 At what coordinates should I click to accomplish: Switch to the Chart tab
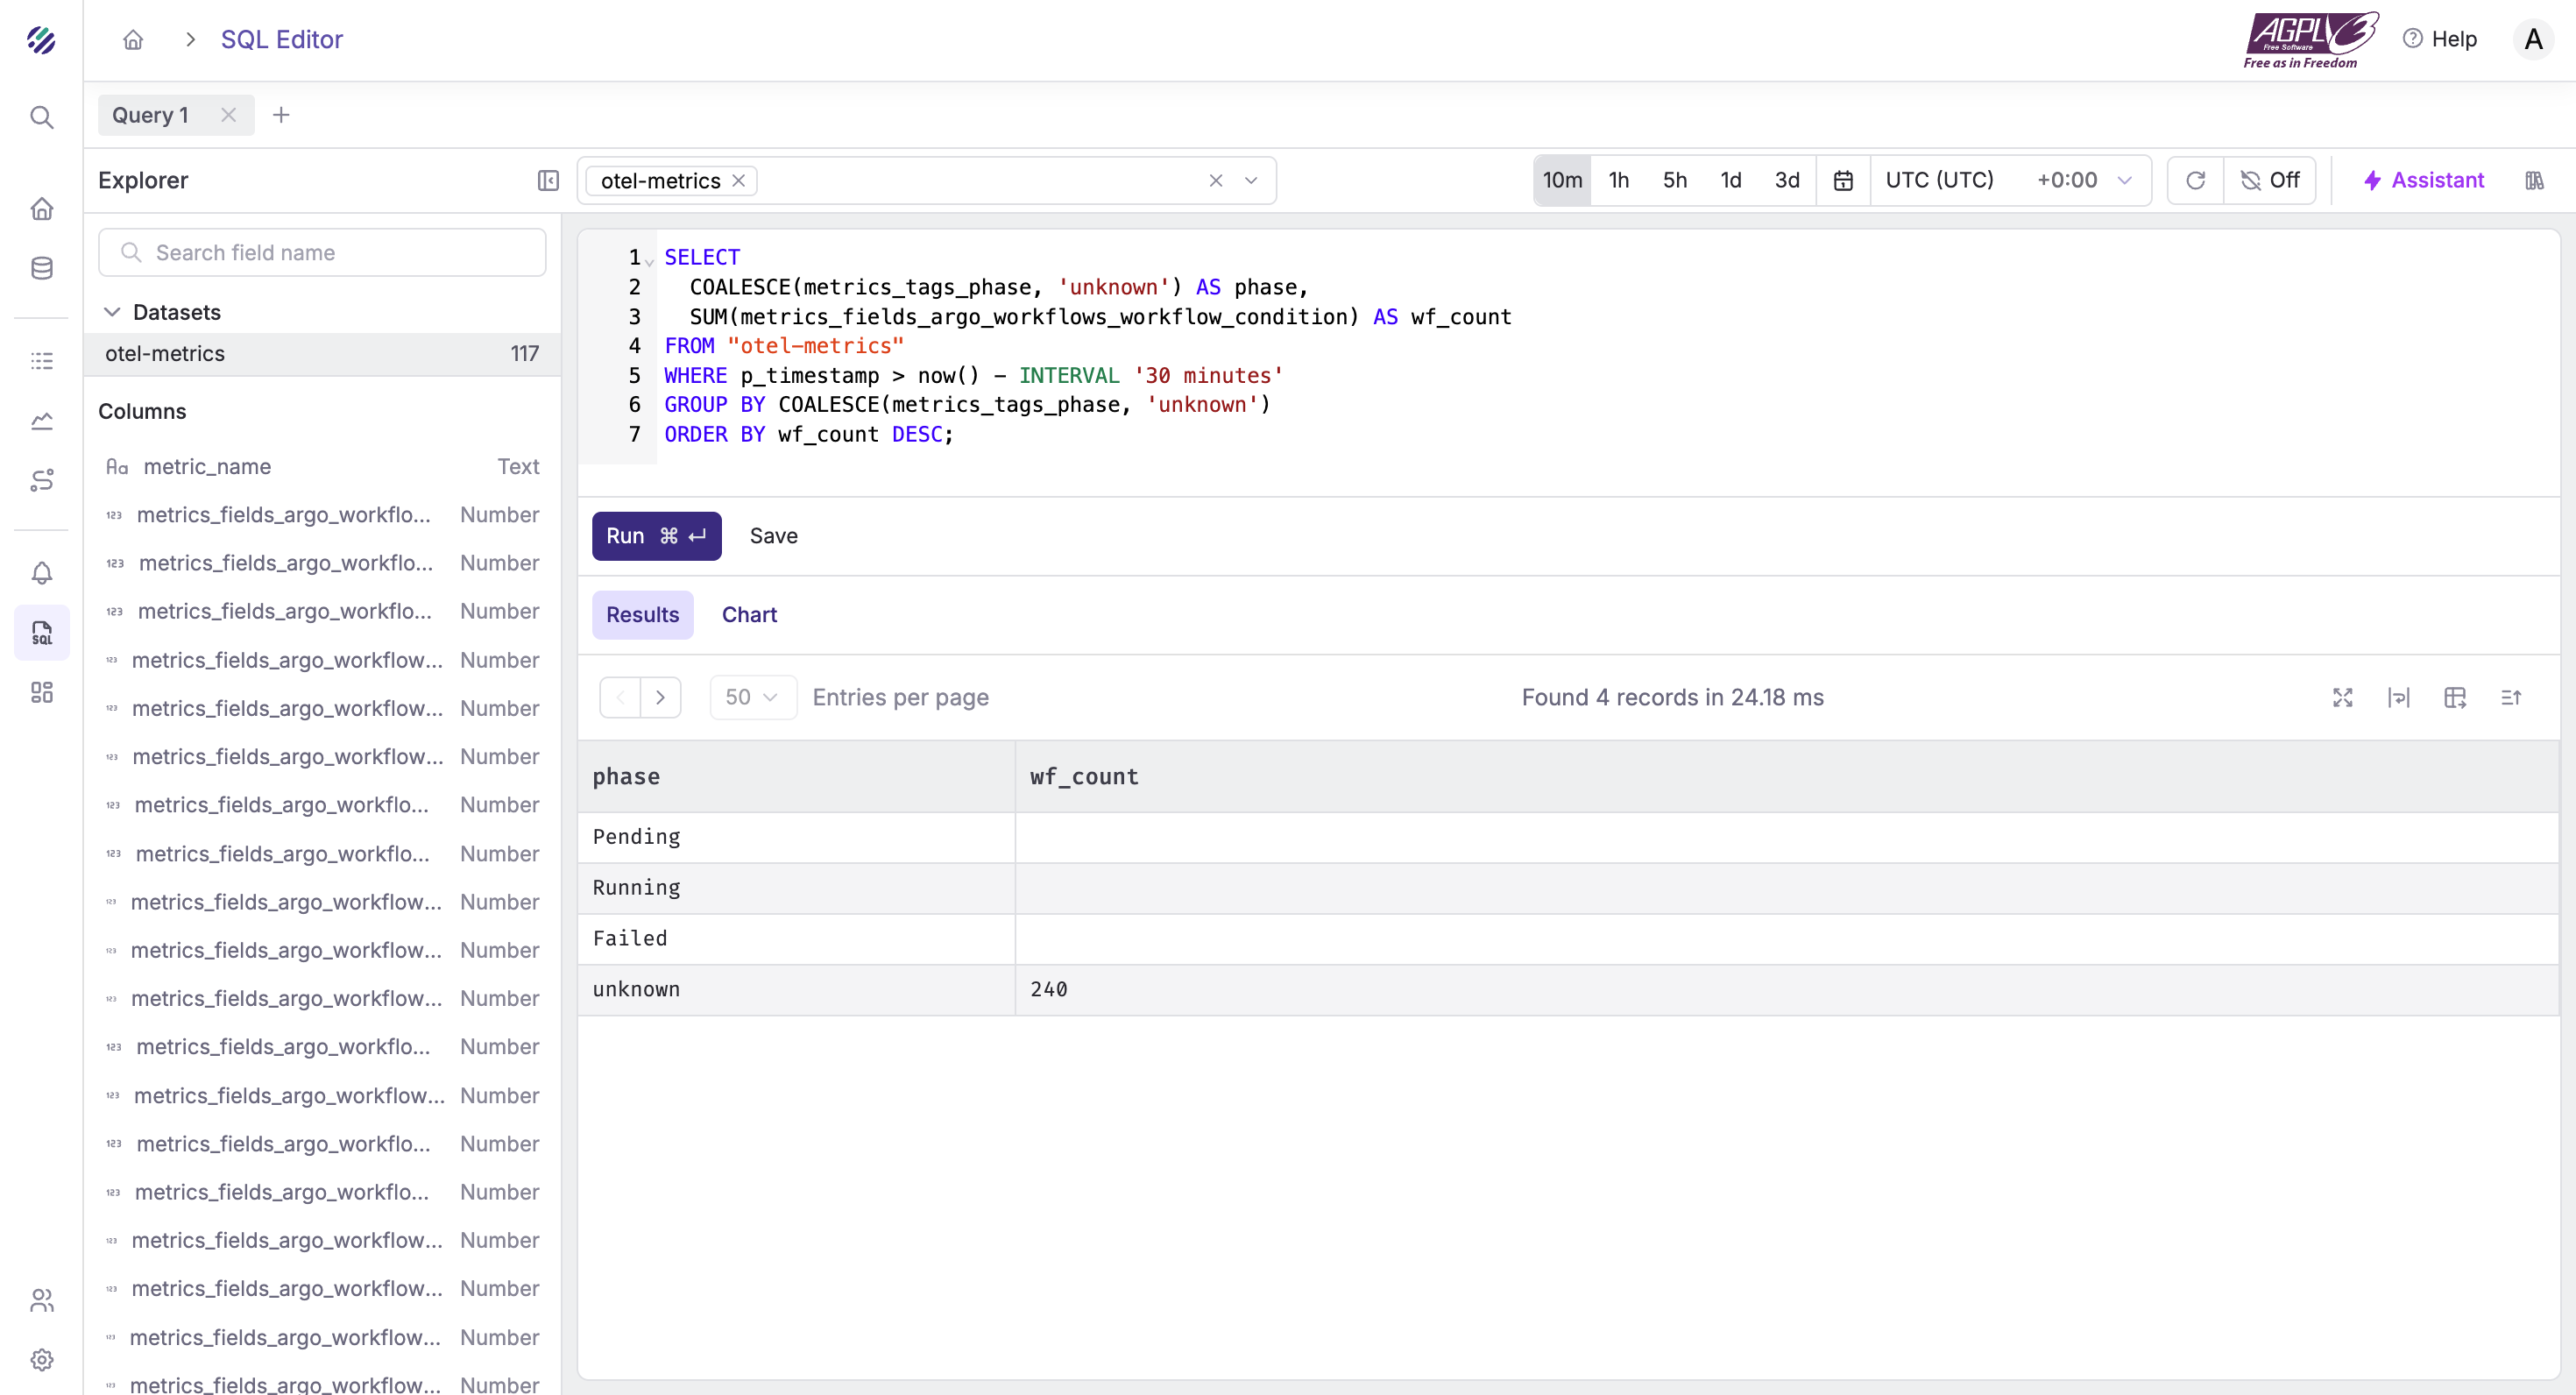pyautogui.click(x=749, y=615)
